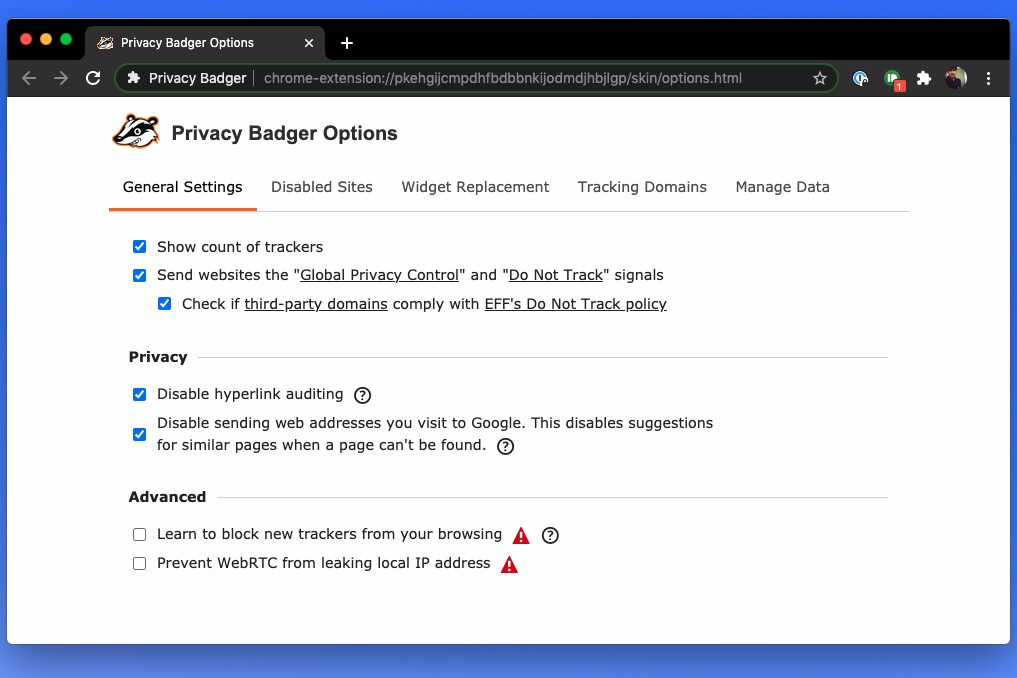Open the Widget Replacement tab

[x=475, y=188]
